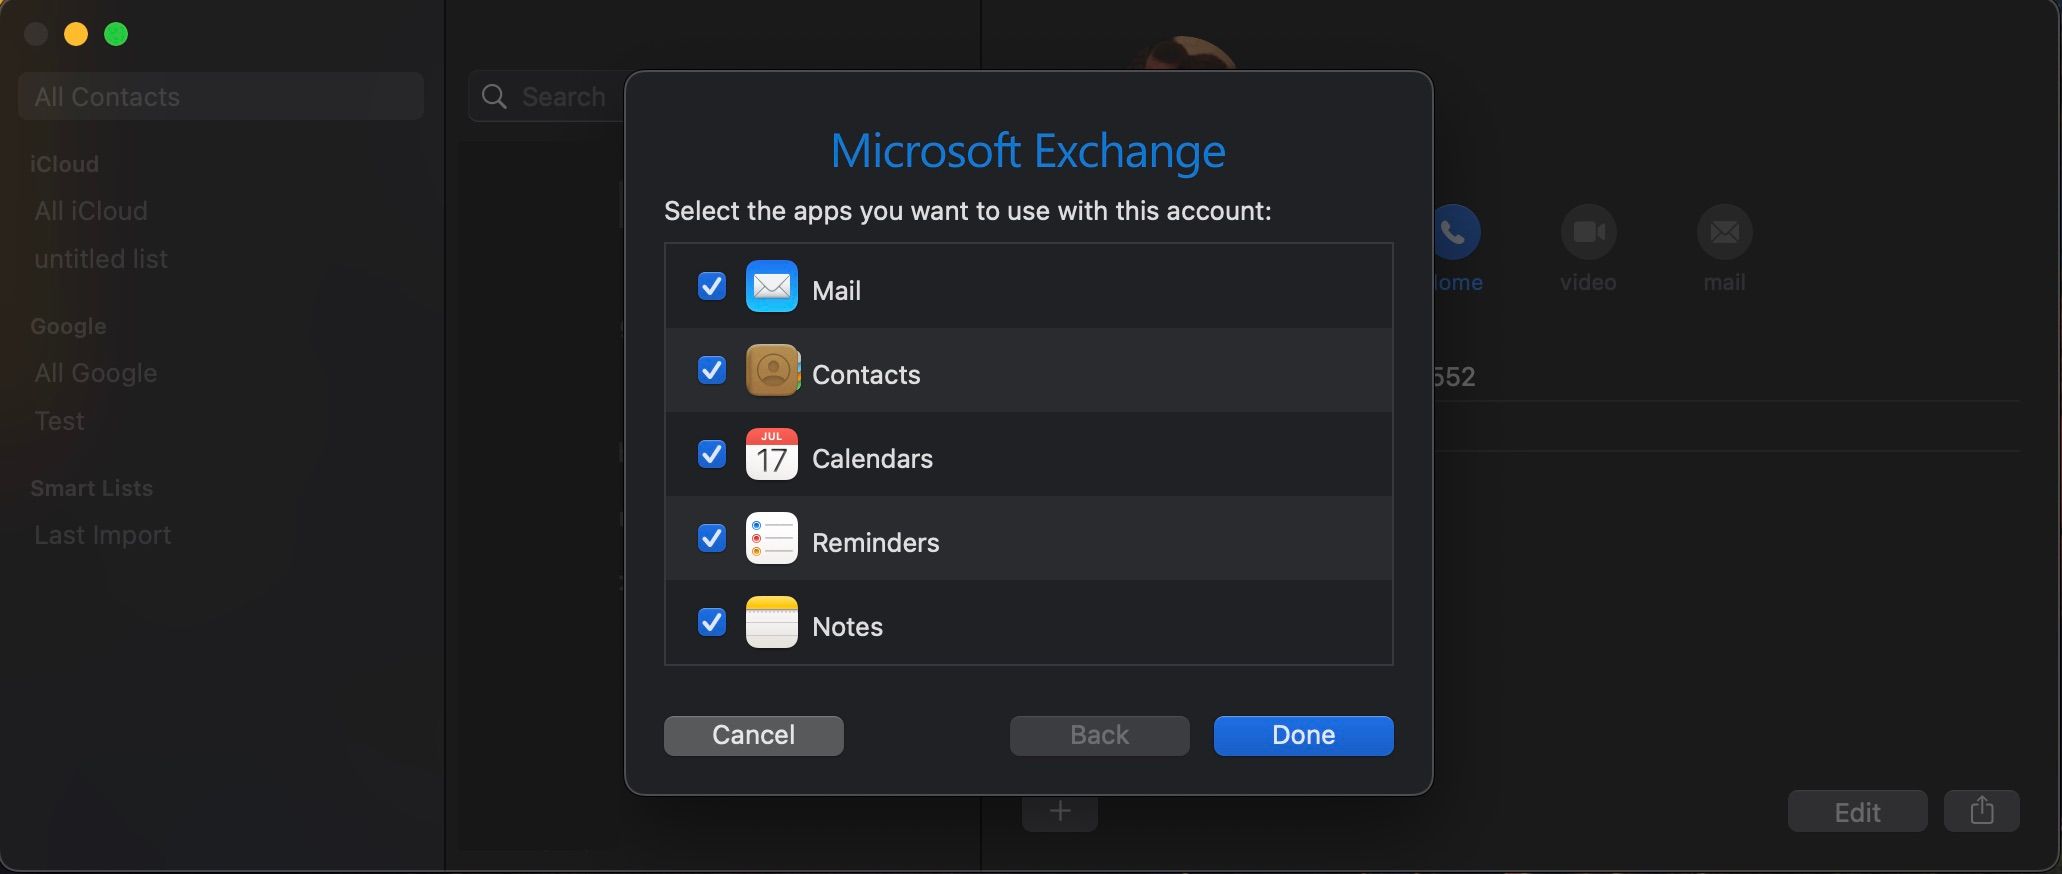This screenshot has height=874, width=2062.
Task: Click the Smart Lists section header
Action: (91, 488)
